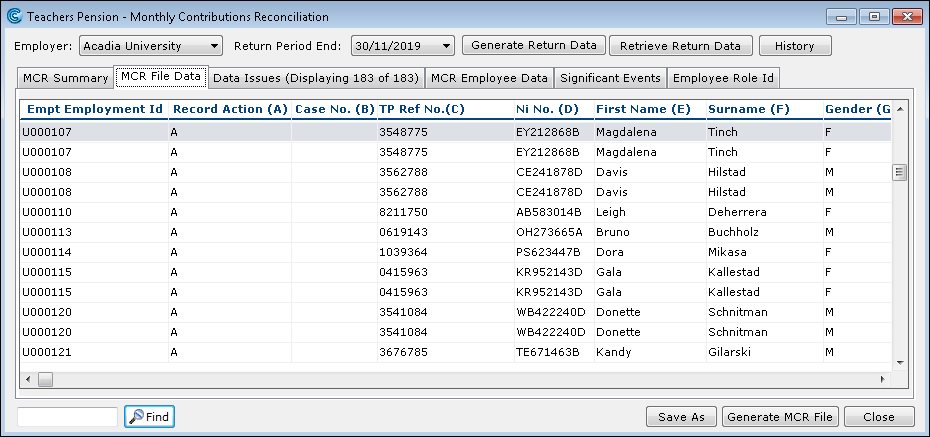
Task: Click Retrieve Return Data button
Action: point(680,46)
